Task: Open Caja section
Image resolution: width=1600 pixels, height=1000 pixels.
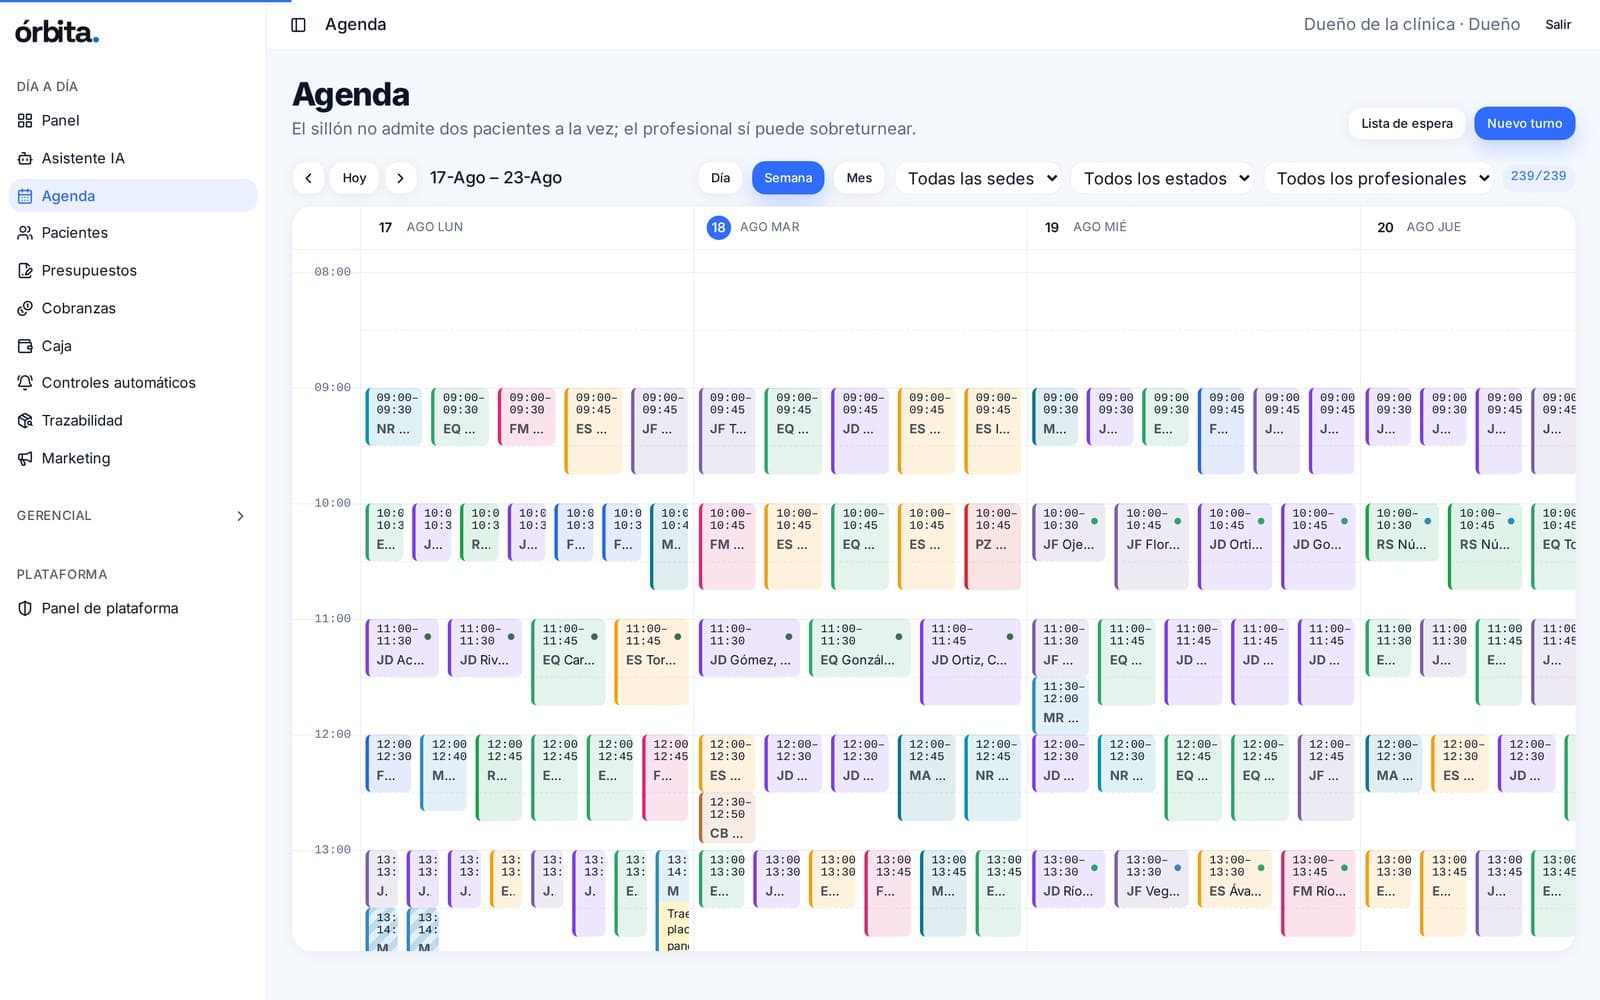Action: click(133, 346)
